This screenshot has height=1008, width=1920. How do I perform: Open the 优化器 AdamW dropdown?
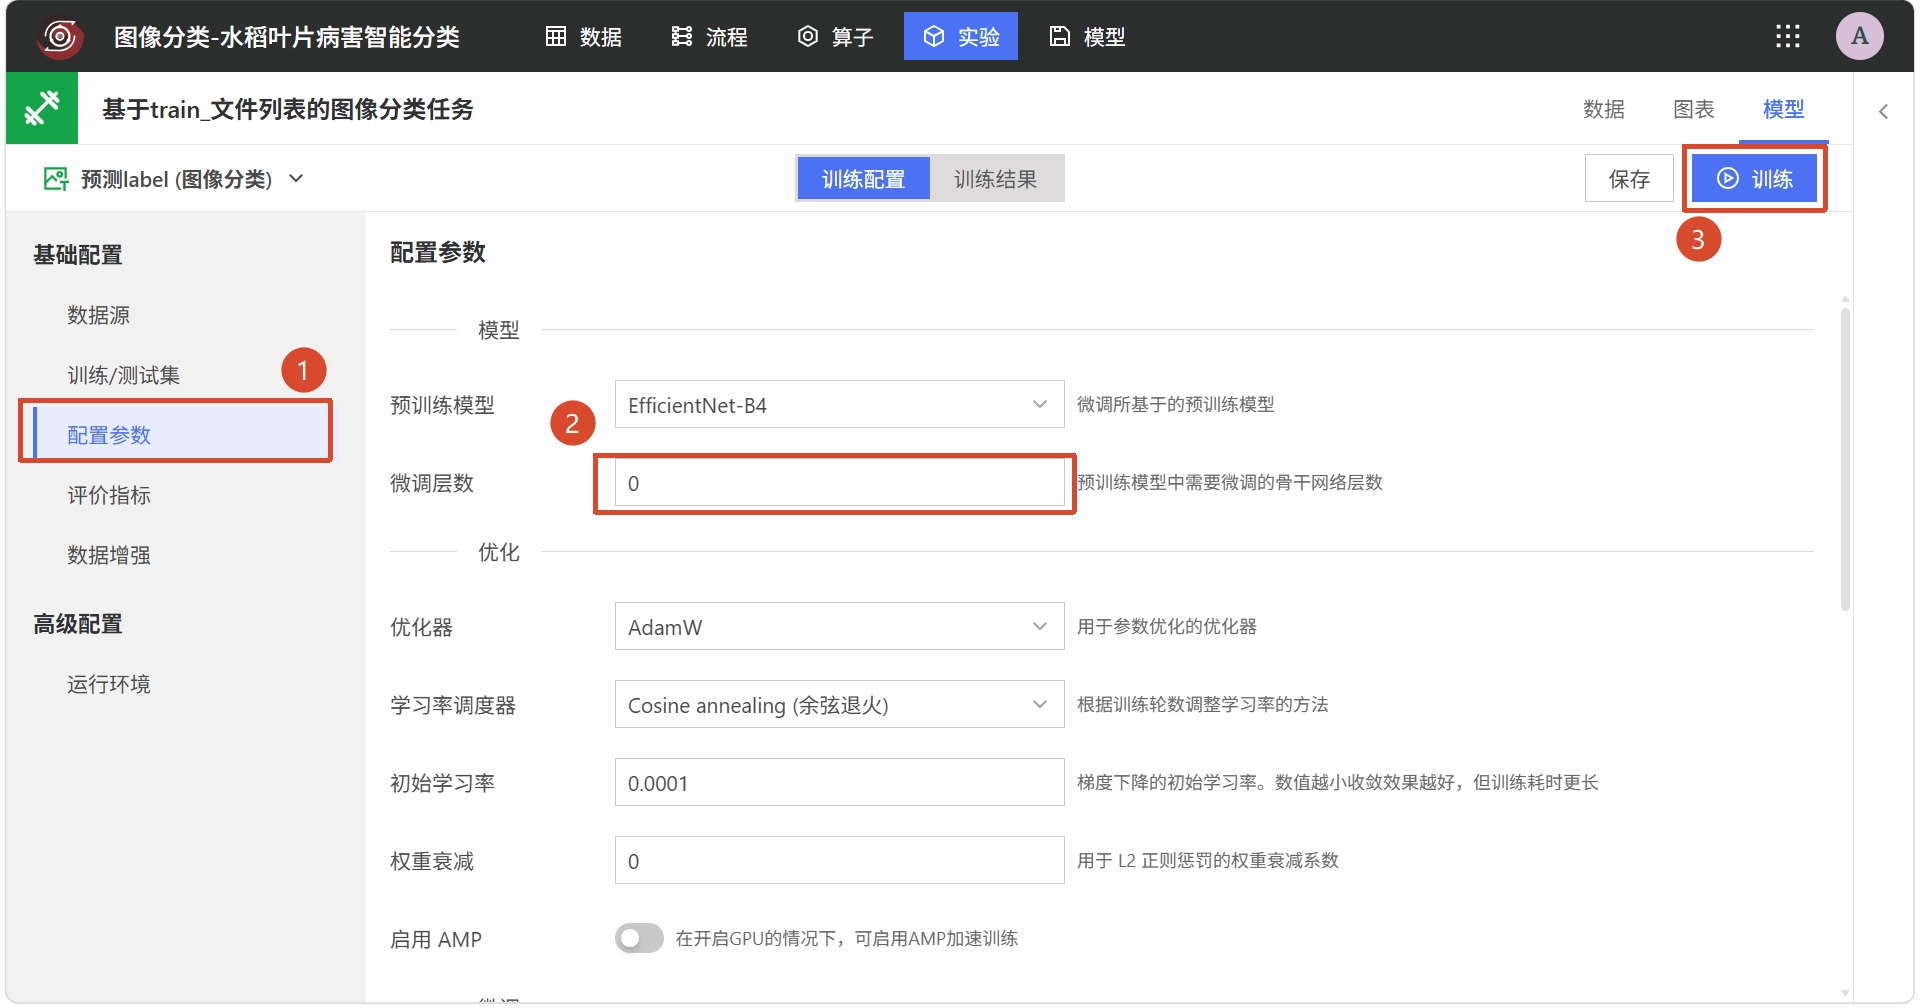point(839,626)
